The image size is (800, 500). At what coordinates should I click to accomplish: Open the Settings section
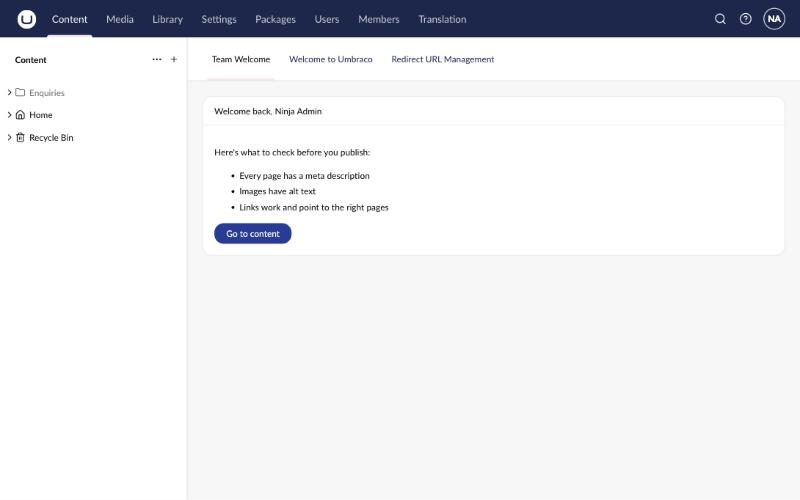coord(219,19)
